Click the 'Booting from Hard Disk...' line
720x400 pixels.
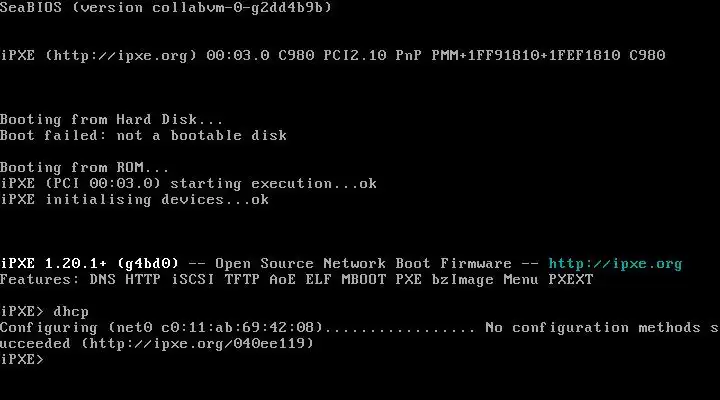[112, 119]
